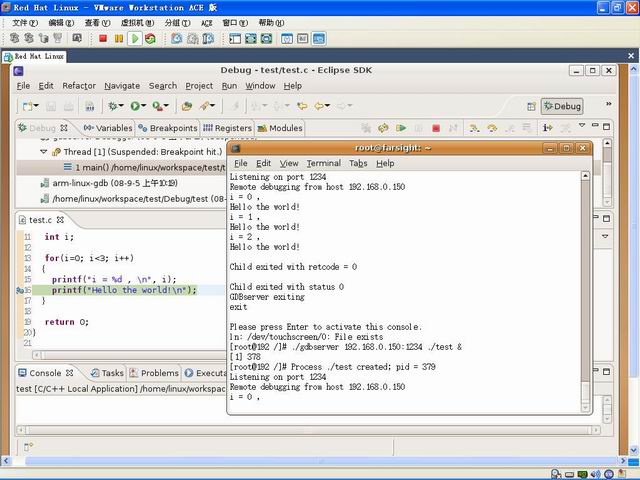Screen dimensions: 640x480
Task: Click the Resume icon in Debug view
Action: (401, 128)
